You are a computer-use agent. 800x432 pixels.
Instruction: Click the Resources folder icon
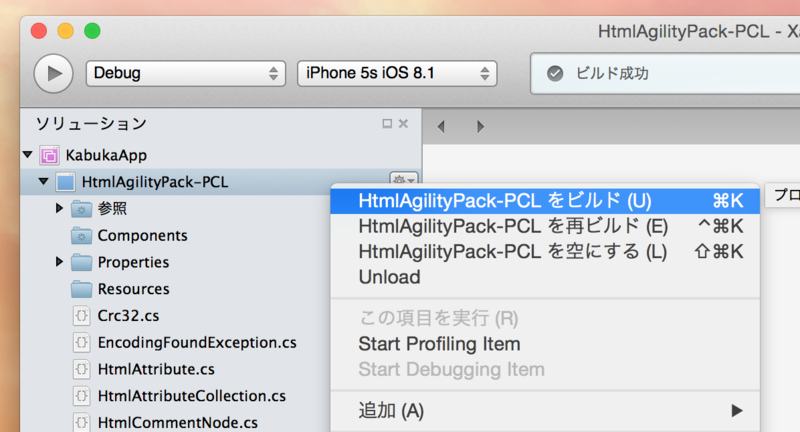pyautogui.click(x=82, y=289)
